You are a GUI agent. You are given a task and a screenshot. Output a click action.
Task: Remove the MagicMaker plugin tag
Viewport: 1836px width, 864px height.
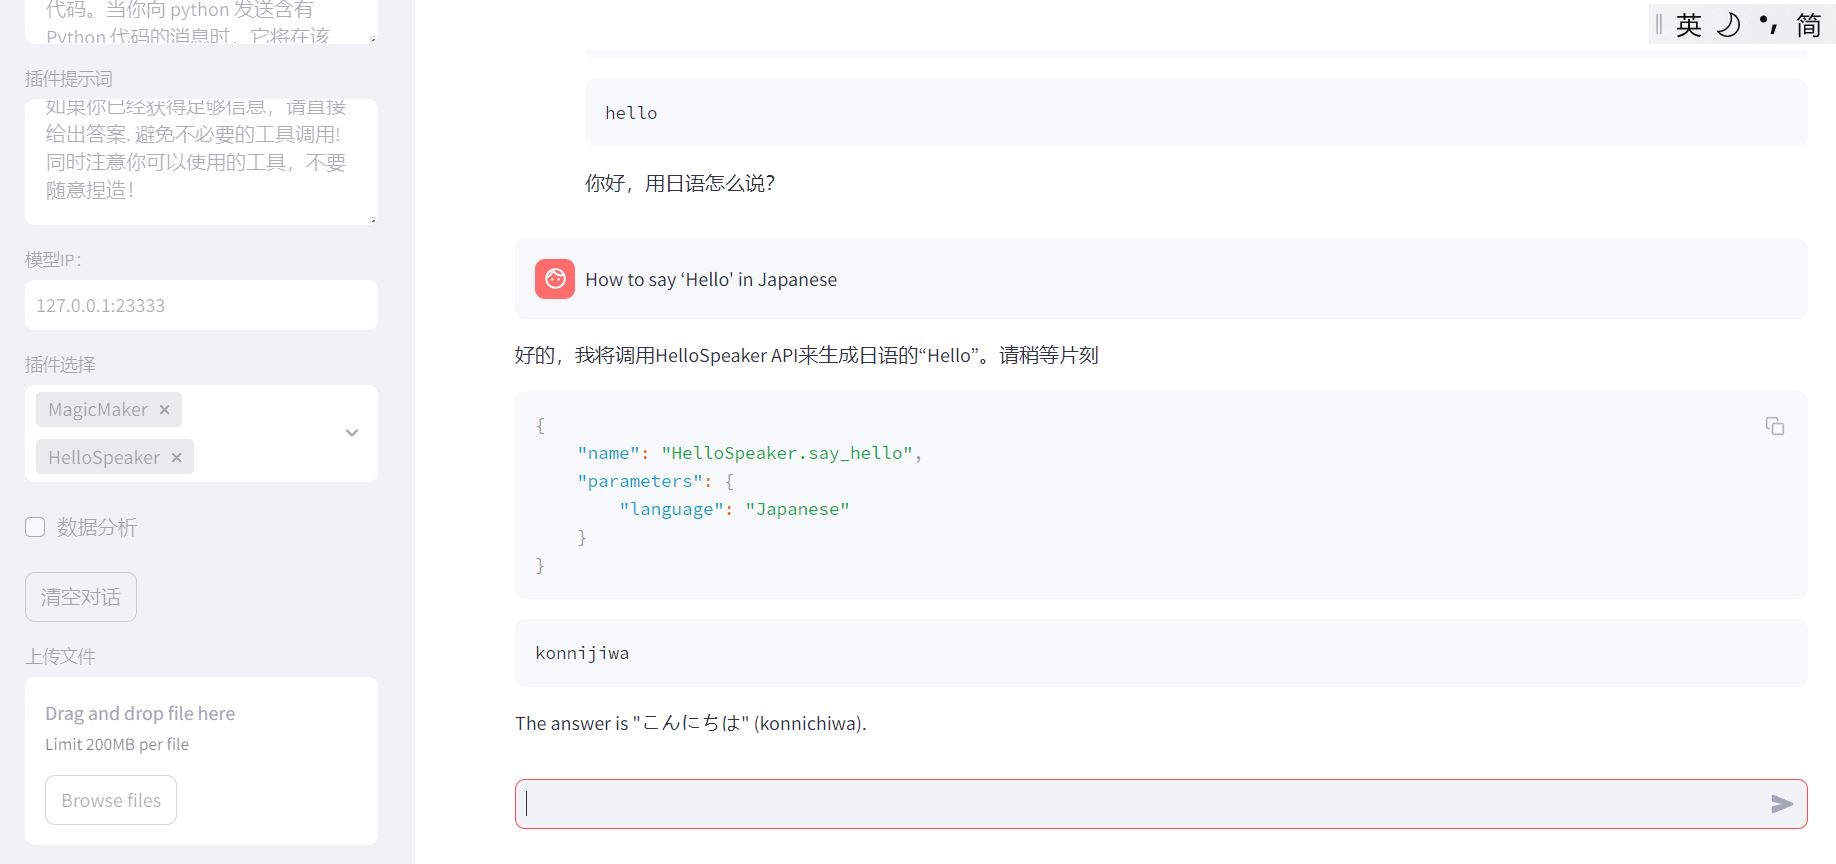tap(164, 409)
